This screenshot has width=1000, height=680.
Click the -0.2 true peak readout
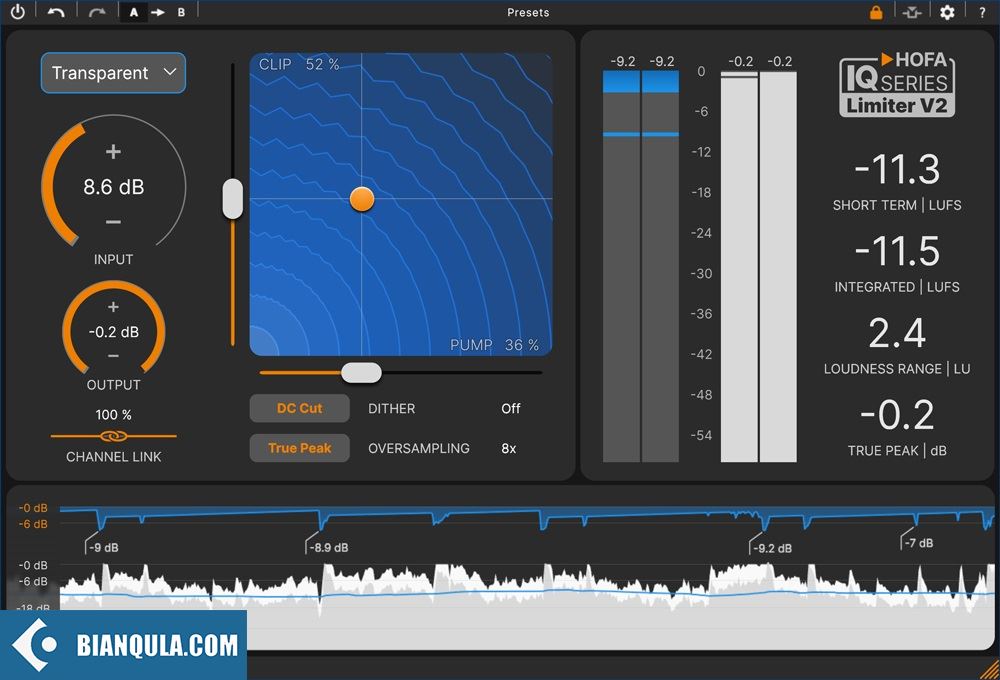(897, 415)
